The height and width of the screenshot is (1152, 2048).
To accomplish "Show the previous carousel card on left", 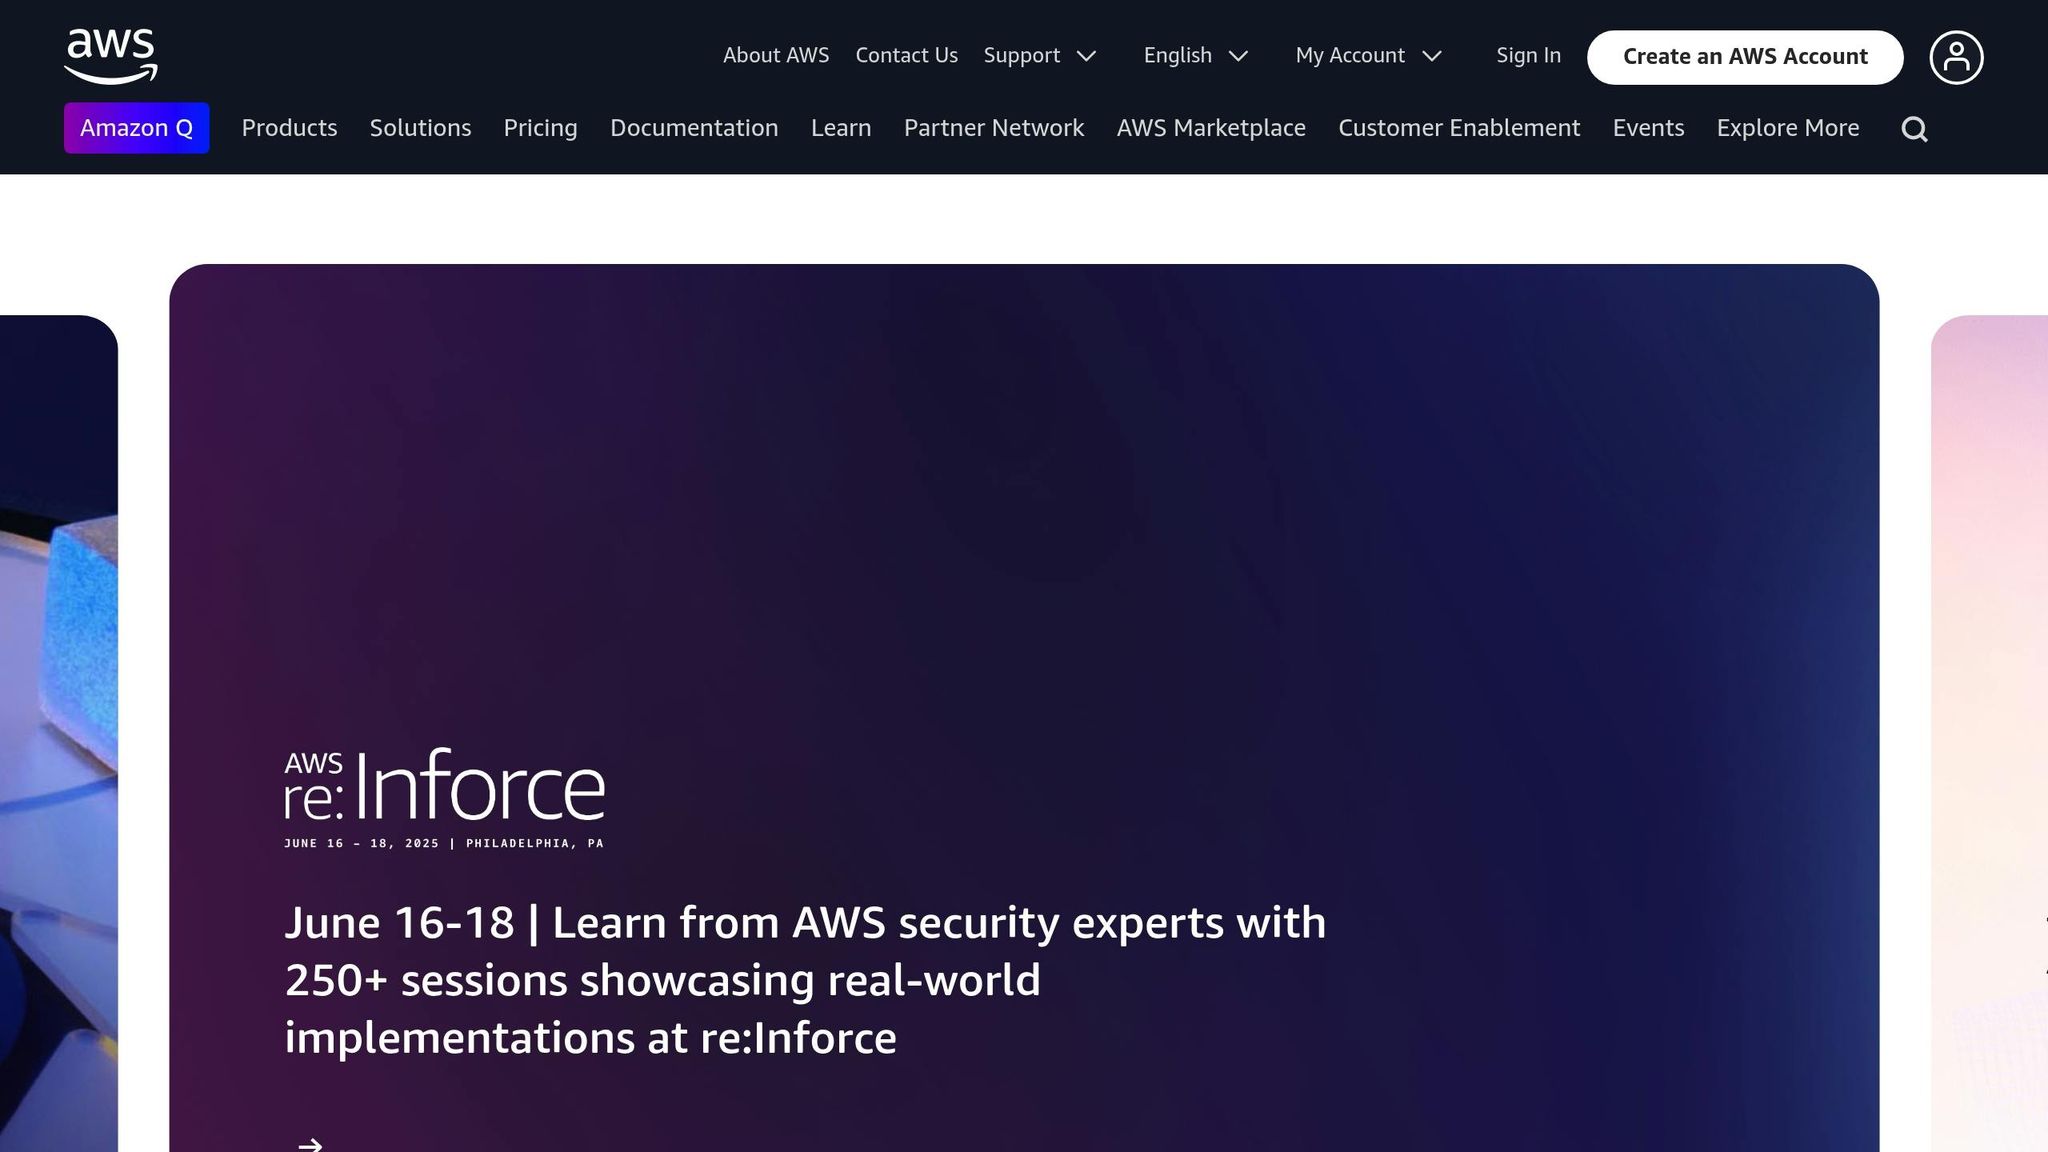I will (x=59, y=733).
